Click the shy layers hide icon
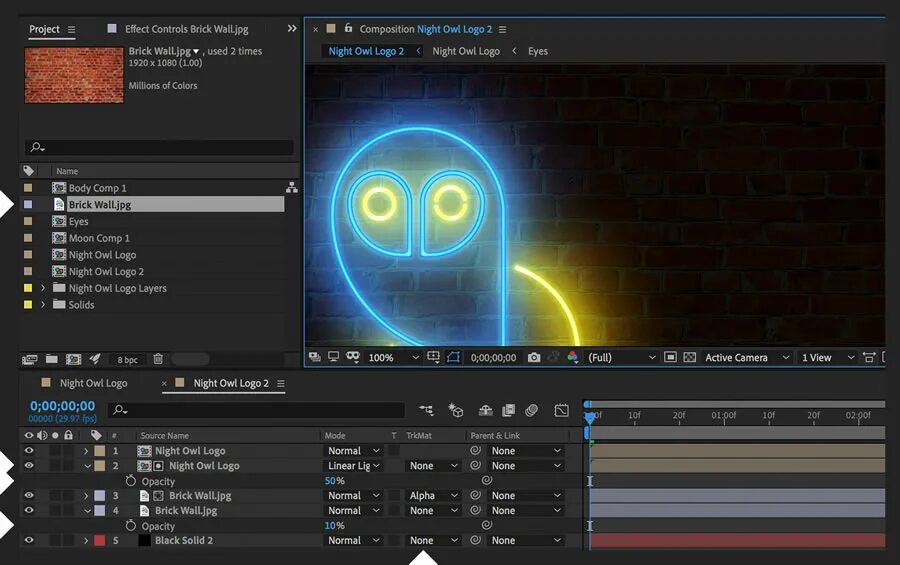The width and height of the screenshot is (900, 565). tap(486, 410)
